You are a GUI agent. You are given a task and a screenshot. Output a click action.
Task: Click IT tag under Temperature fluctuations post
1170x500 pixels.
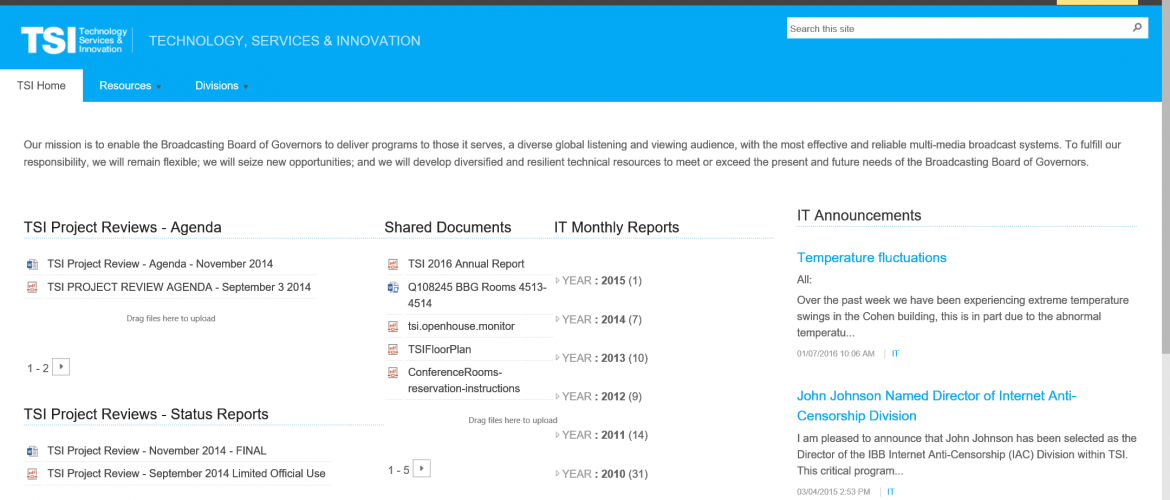(x=895, y=354)
